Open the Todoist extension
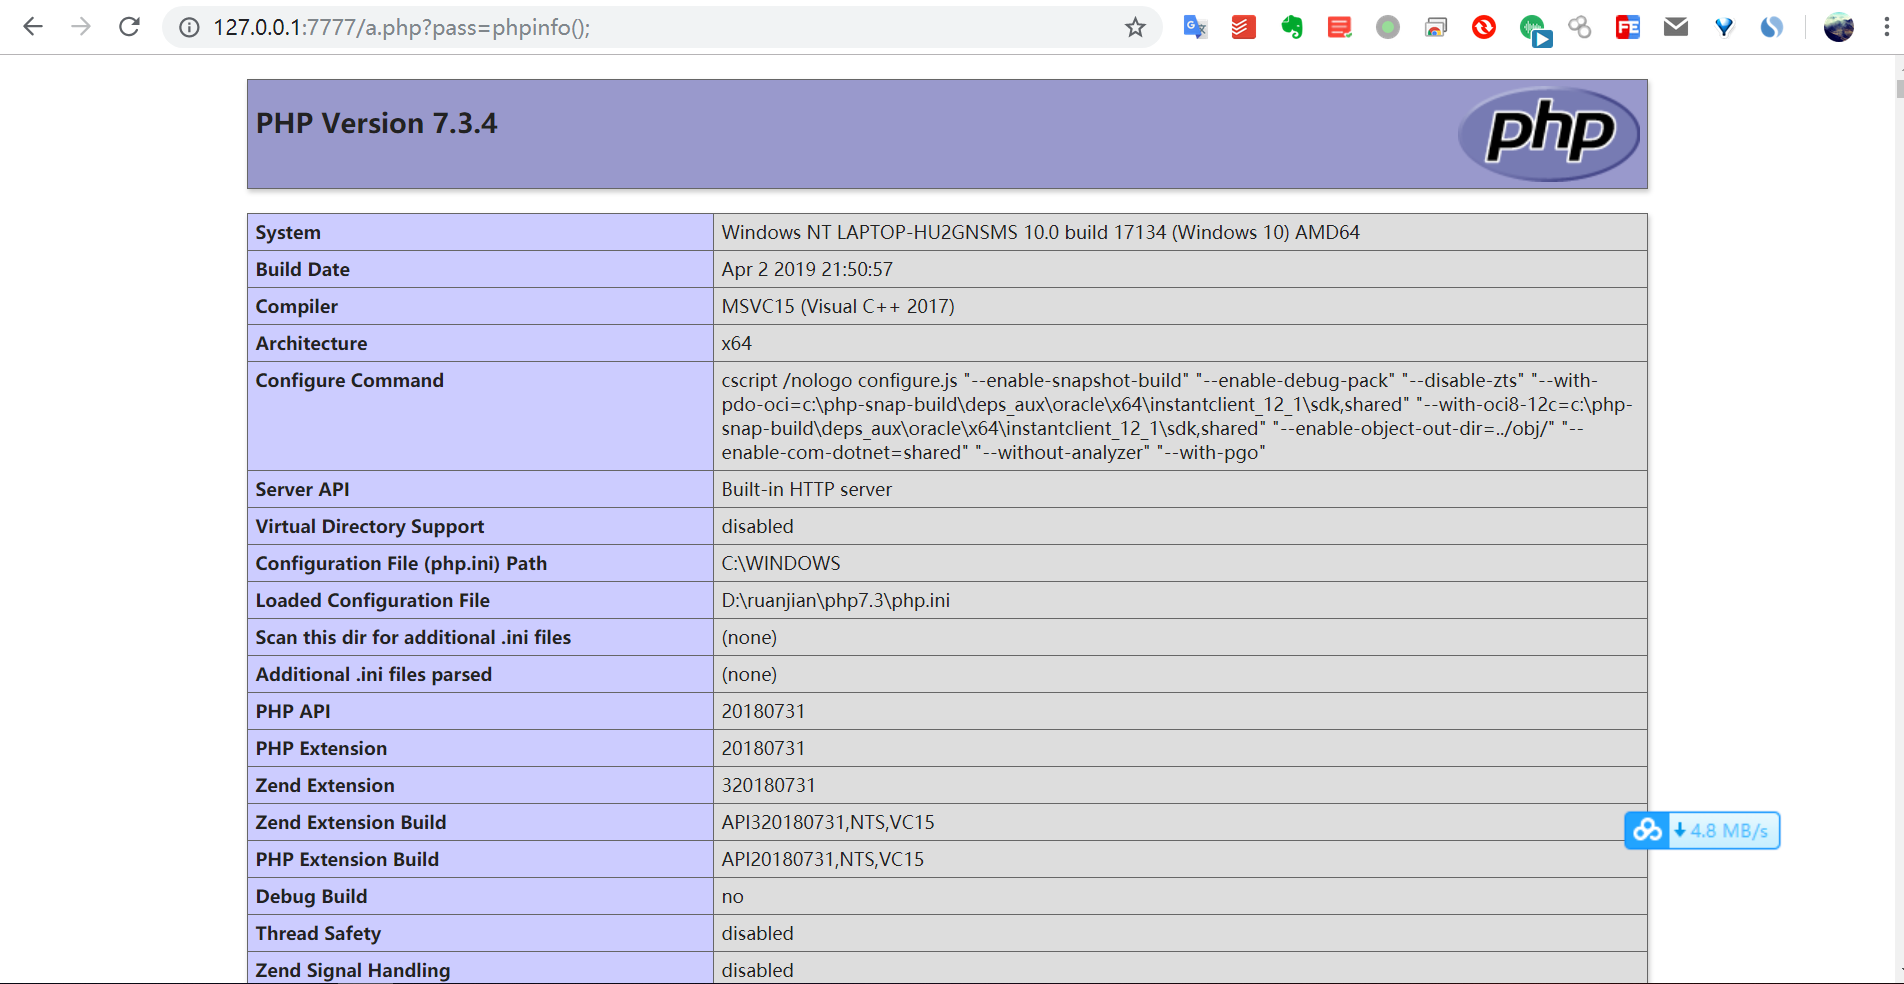This screenshot has width=1904, height=984. 1243,27
